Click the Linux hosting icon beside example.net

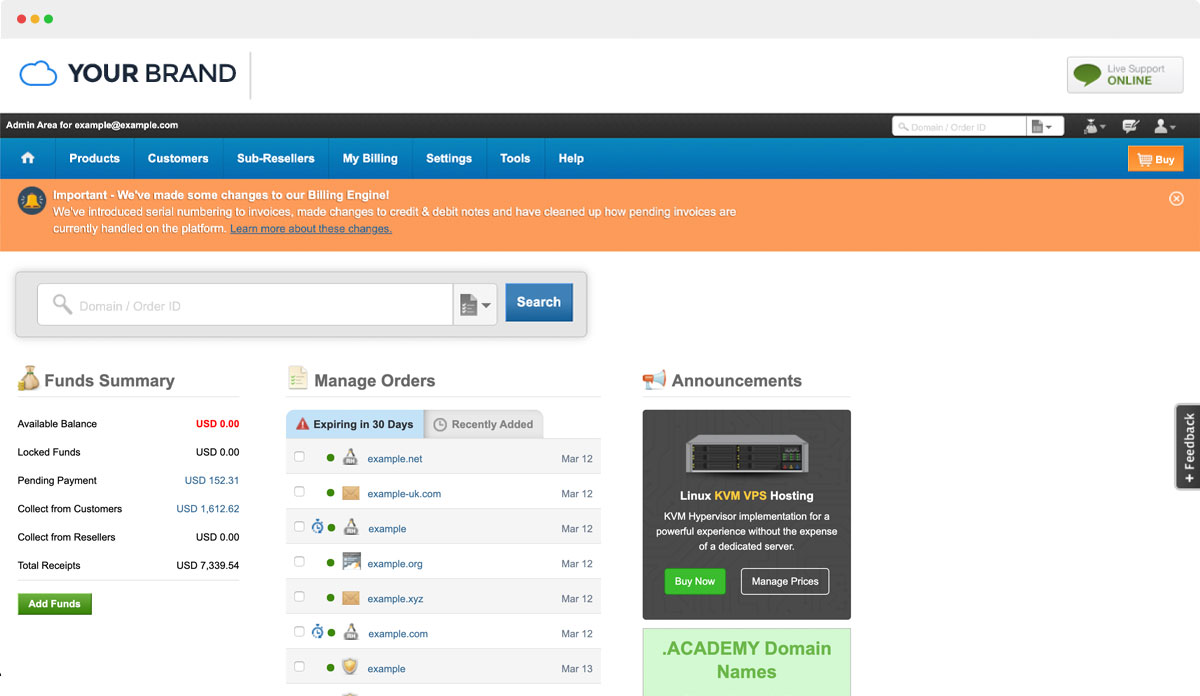(x=350, y=458)
